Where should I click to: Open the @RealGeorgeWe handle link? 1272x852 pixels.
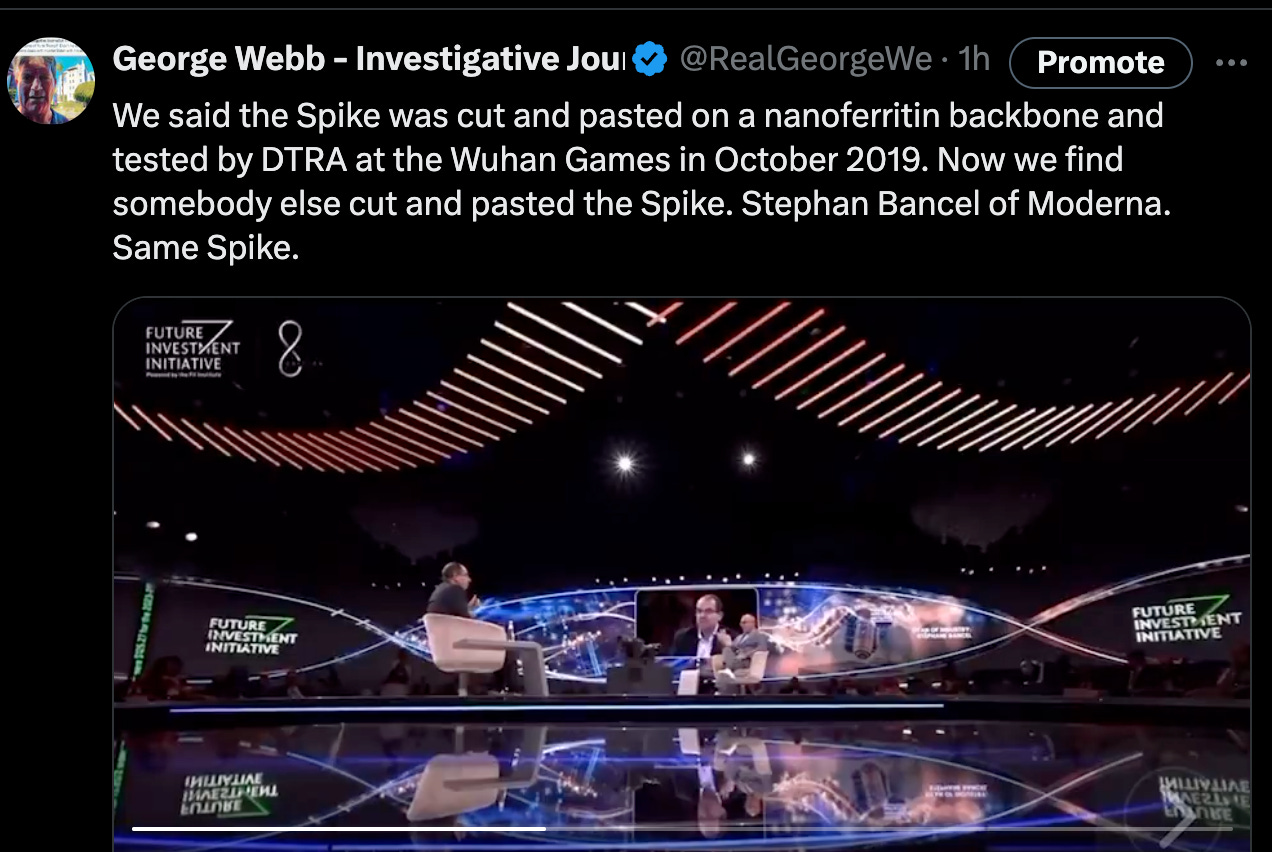pyautogui.click(x=806, y=60)
